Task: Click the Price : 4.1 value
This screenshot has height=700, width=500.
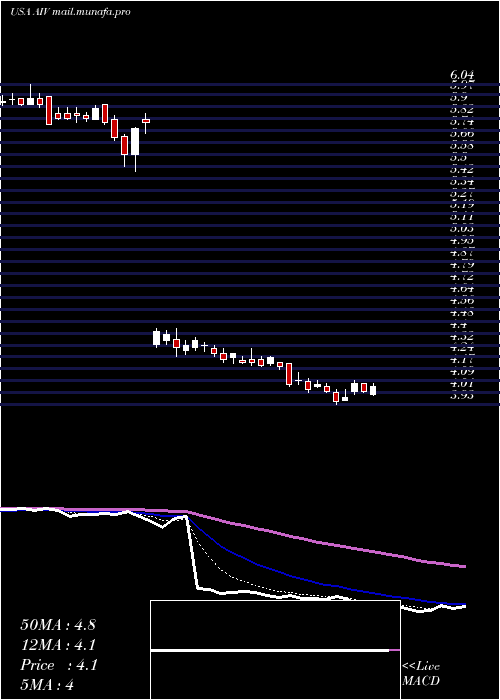Action: pos(59,665)
